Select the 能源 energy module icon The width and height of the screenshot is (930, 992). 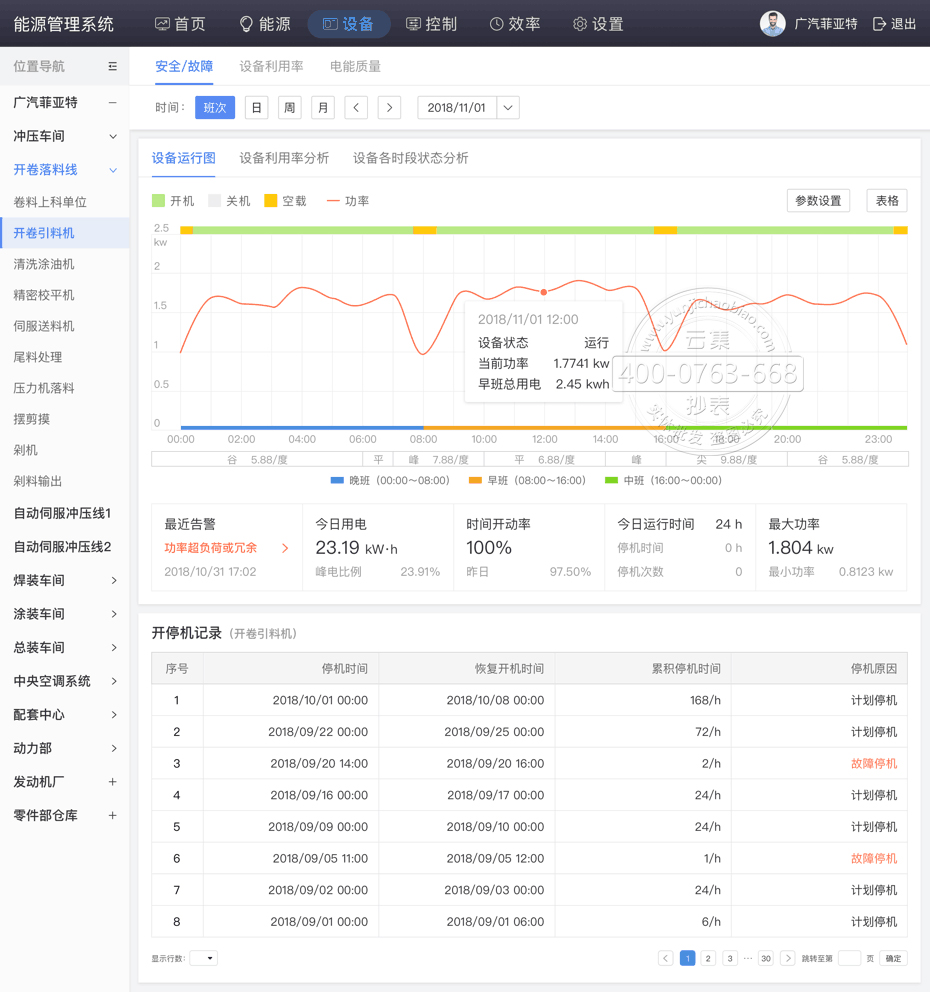point(246,25)
